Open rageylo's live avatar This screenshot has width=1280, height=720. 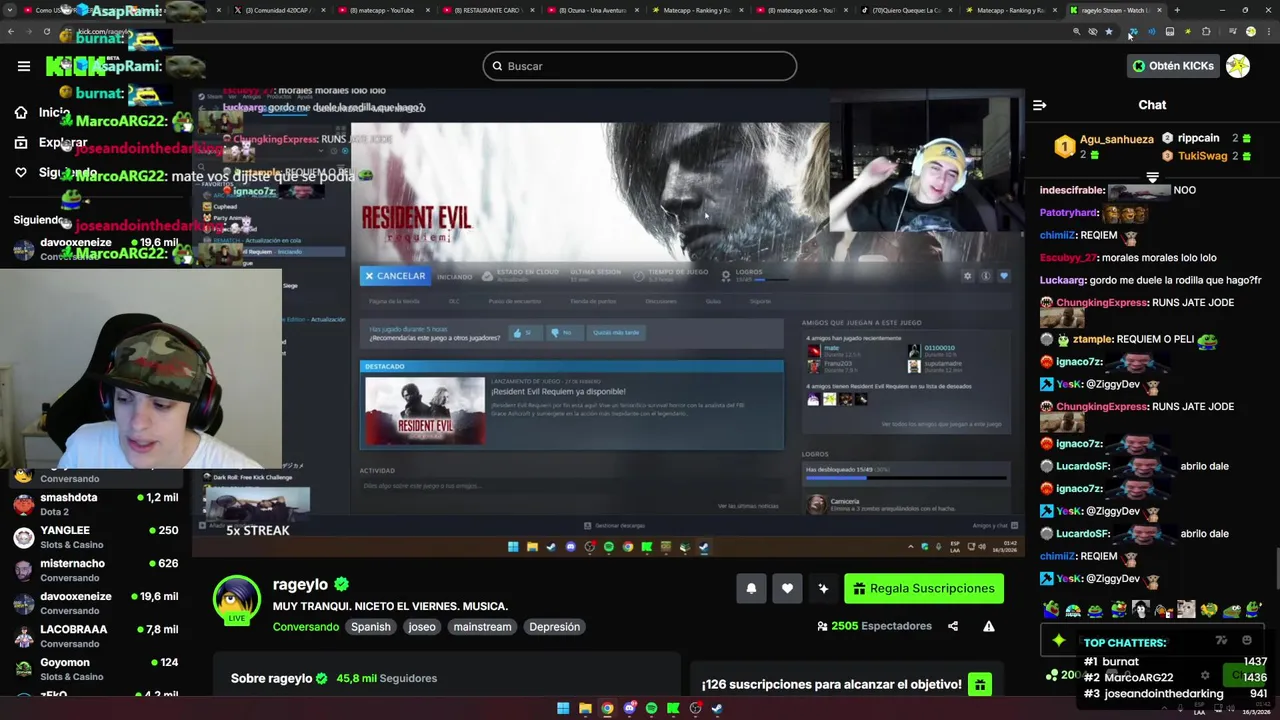(237, 599)
